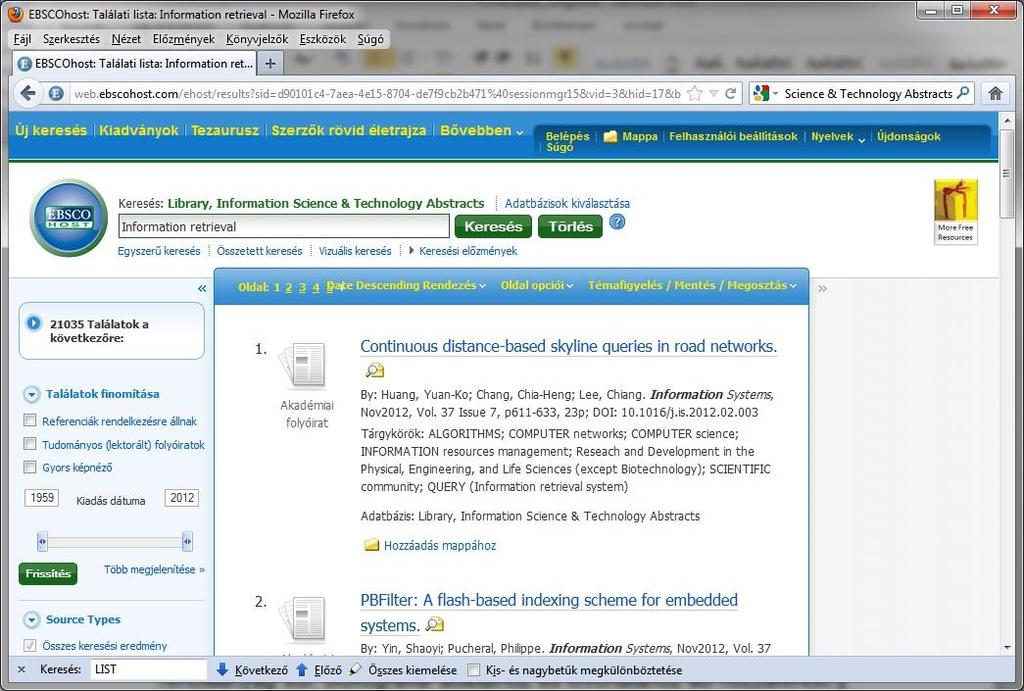Image resolution: width=1024 pixels, height=691 pixels.
Task: Open Date Descending Rendezés dropdown
Action: 406,285
